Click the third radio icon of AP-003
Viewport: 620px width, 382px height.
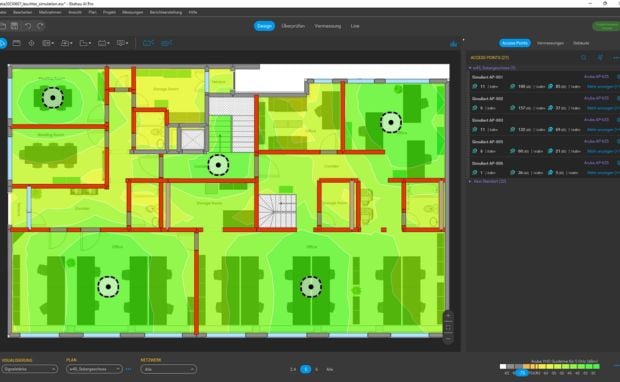[x=550, y=130]
